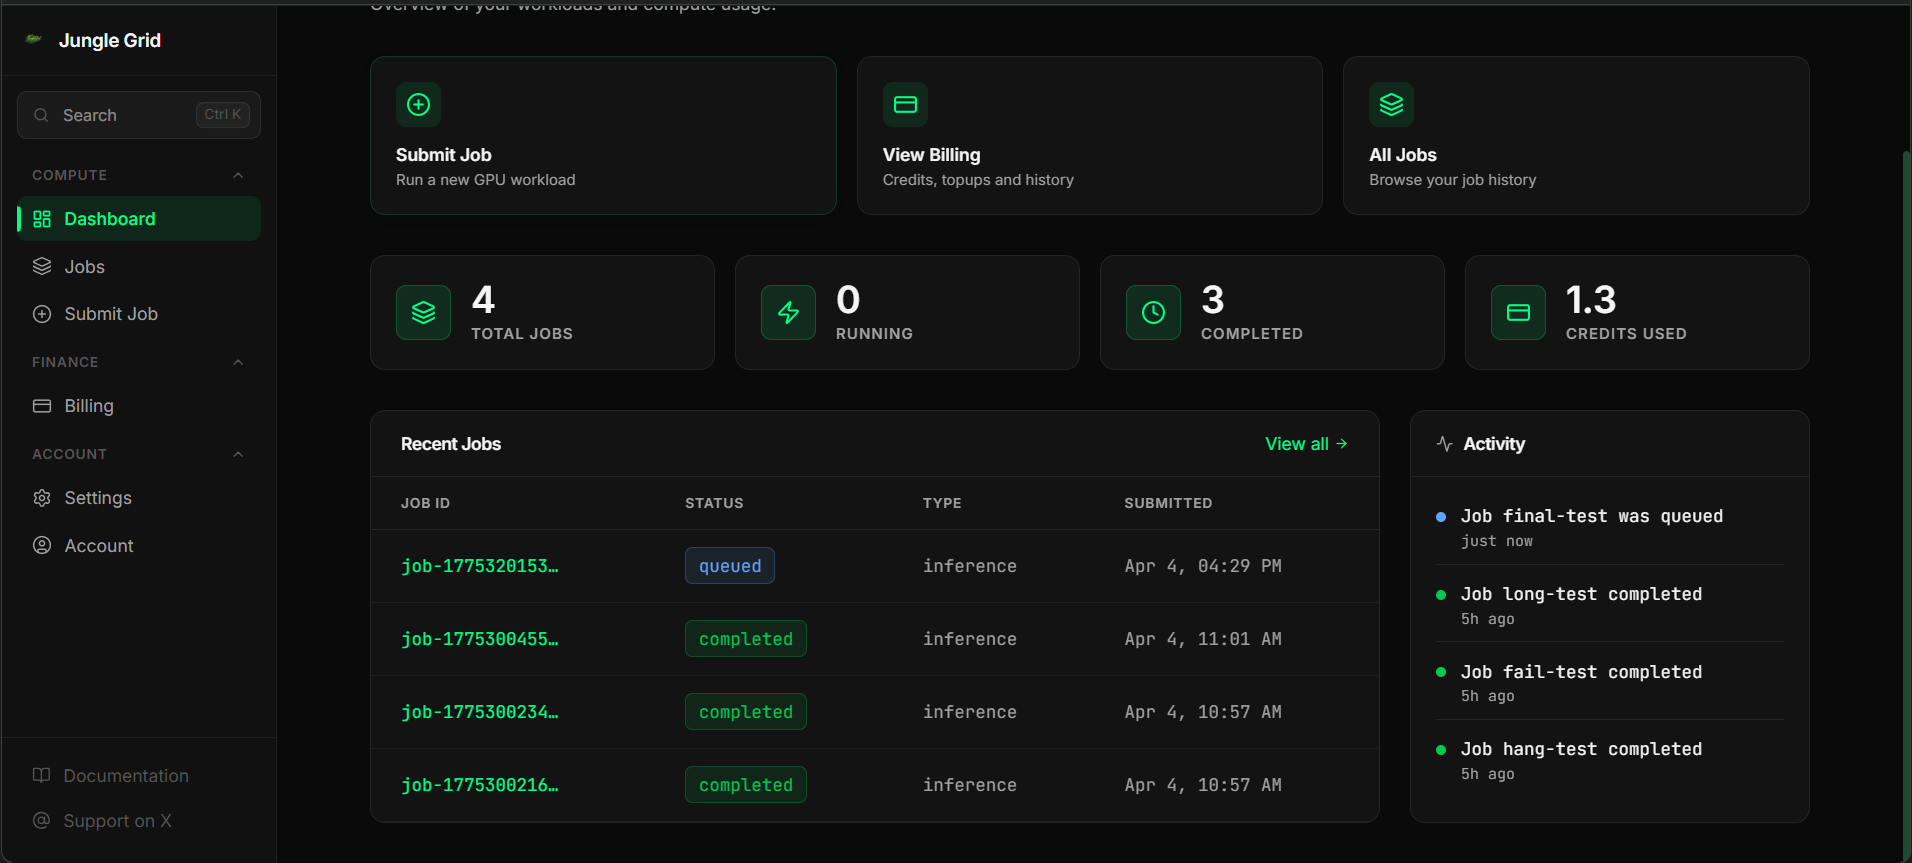The width and height of the screenshot is (1912, 863).
Task: Open Settings from the sidebar
Action: pyautogui.click(x=98, y=498)
